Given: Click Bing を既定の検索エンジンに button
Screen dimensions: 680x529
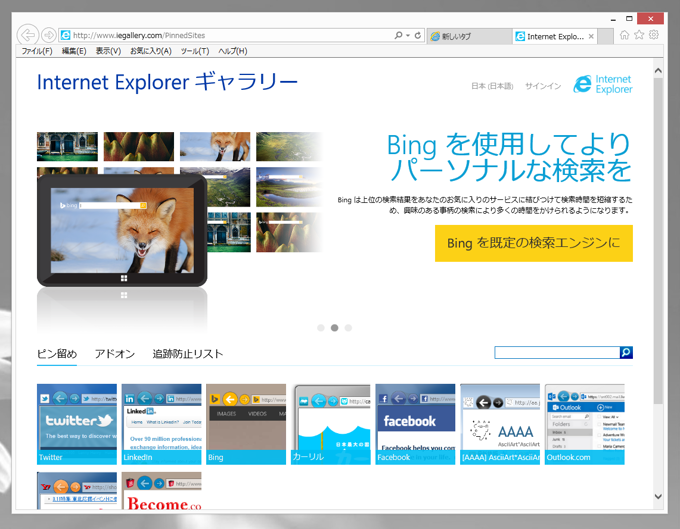Looking at the screenshot, I should click(x=534, y=243).
